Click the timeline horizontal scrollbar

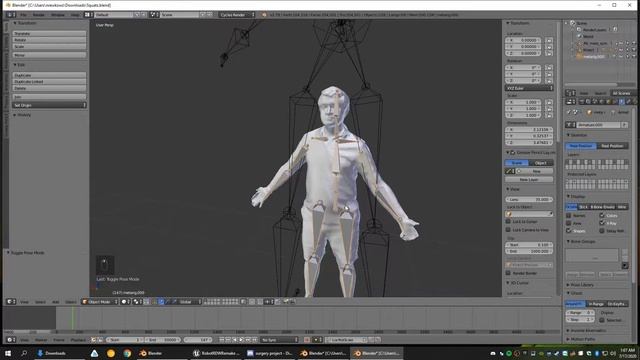click(x=282, y=332)
